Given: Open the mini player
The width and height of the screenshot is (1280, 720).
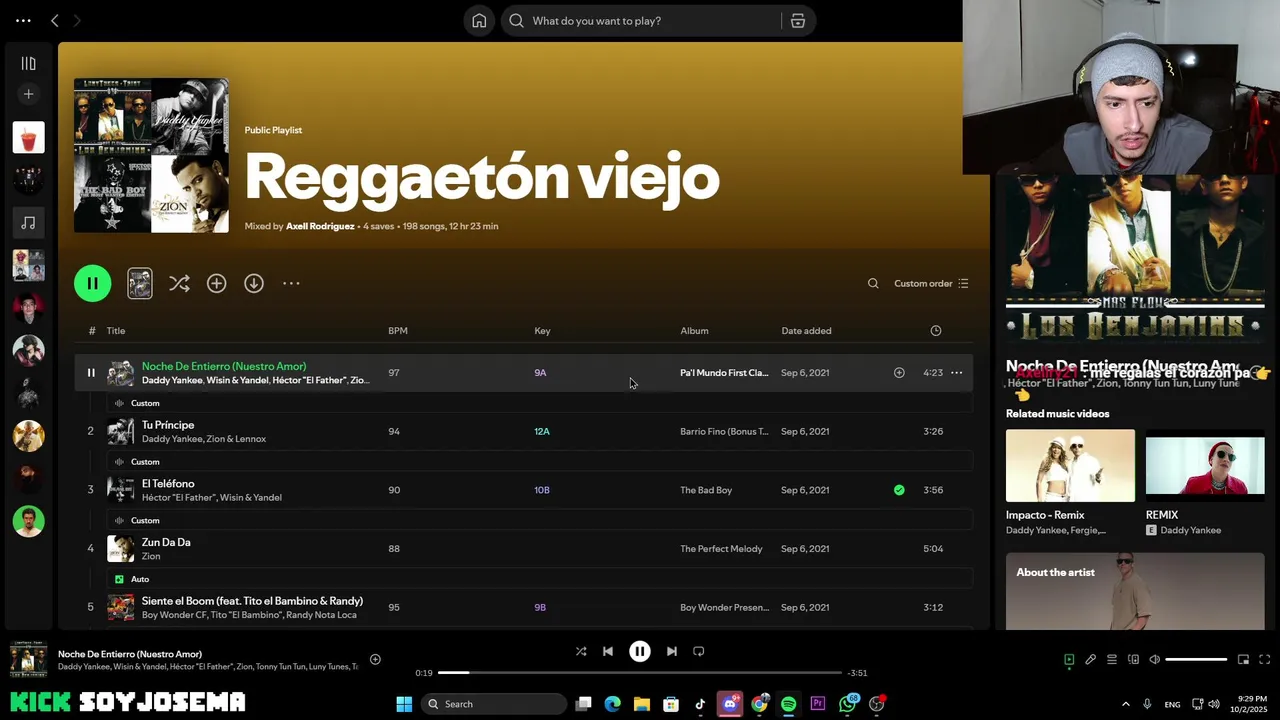Looking at the screenshot, I should (x=1243, y=660).
